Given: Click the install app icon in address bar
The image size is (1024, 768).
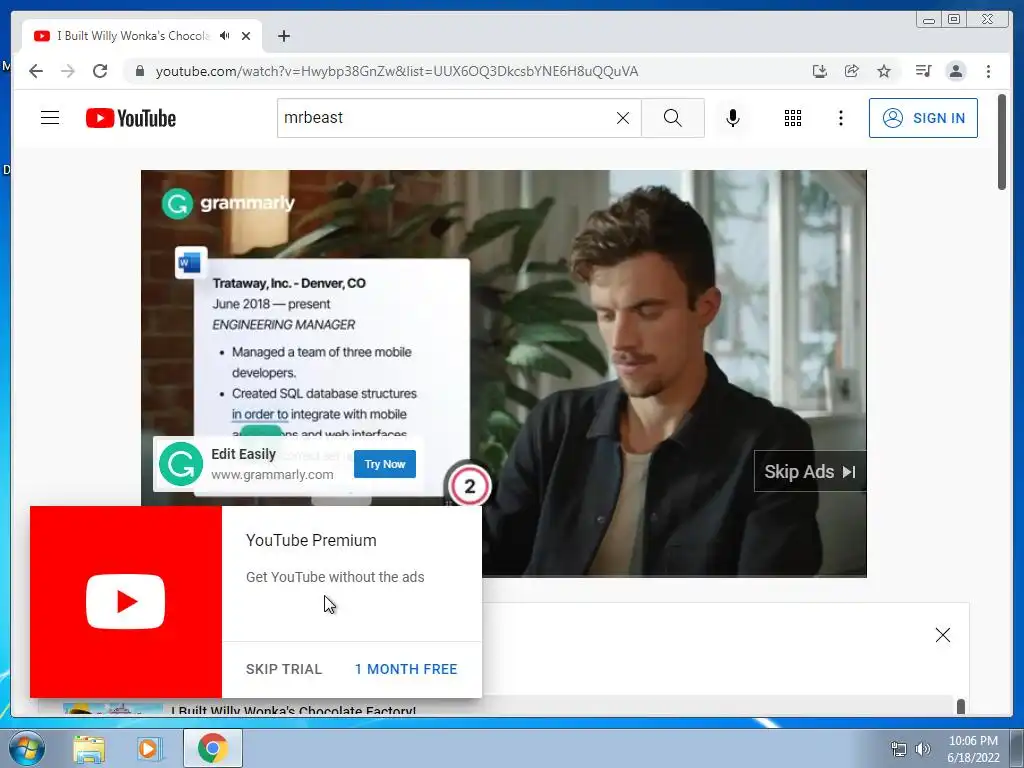Looking at the screenshot, I should 820,71.
